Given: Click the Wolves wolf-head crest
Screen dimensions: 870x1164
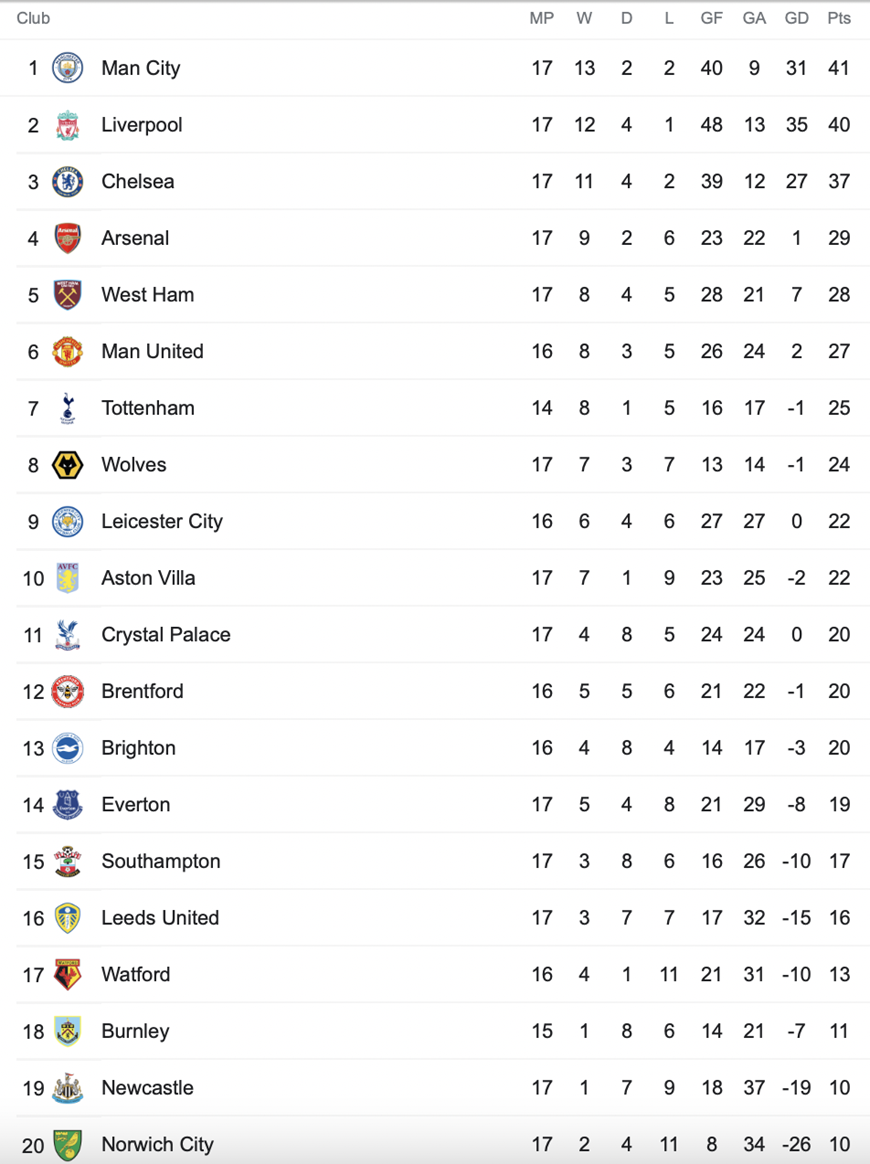Looking at the screenshot, I should [x=68, y=465].
